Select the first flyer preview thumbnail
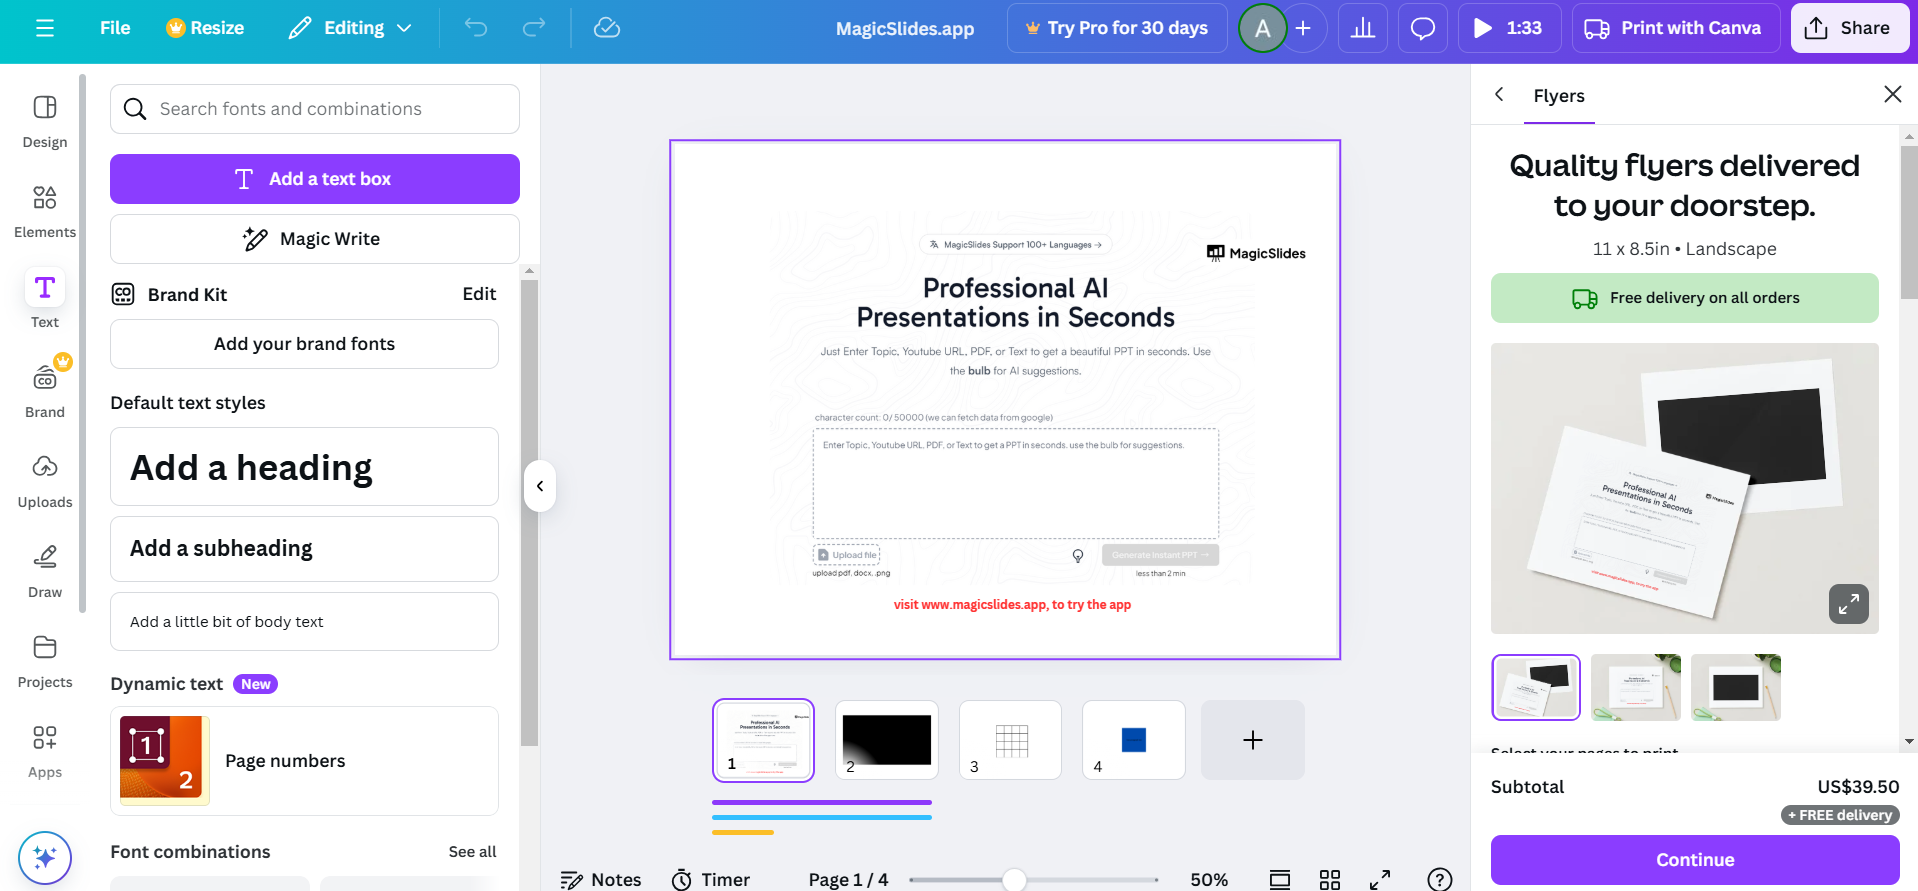Viewport: 1918px width, 891px height. point(1536,688)
